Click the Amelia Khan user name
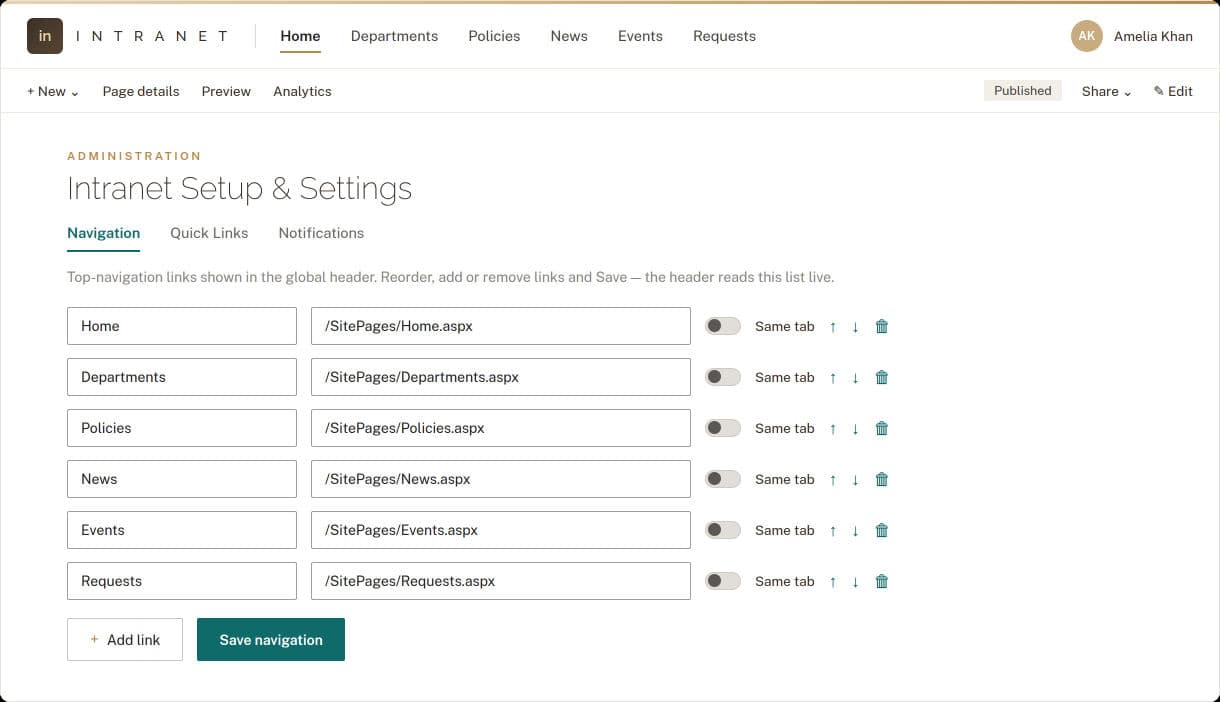 click(1153, 36)
